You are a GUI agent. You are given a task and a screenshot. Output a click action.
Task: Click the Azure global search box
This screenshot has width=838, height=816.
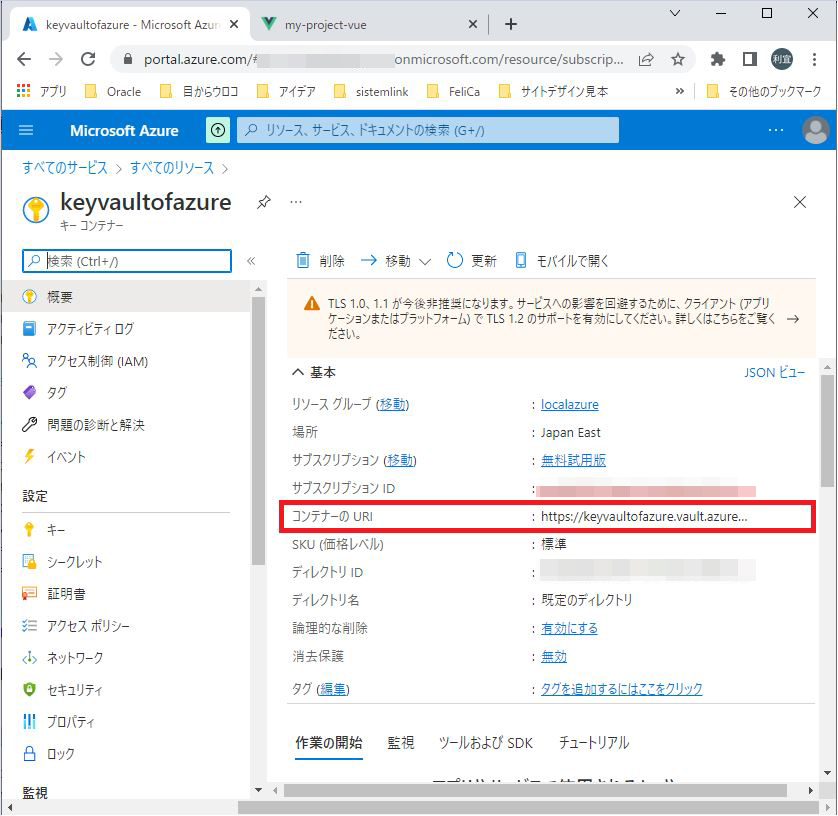(428, 130)
